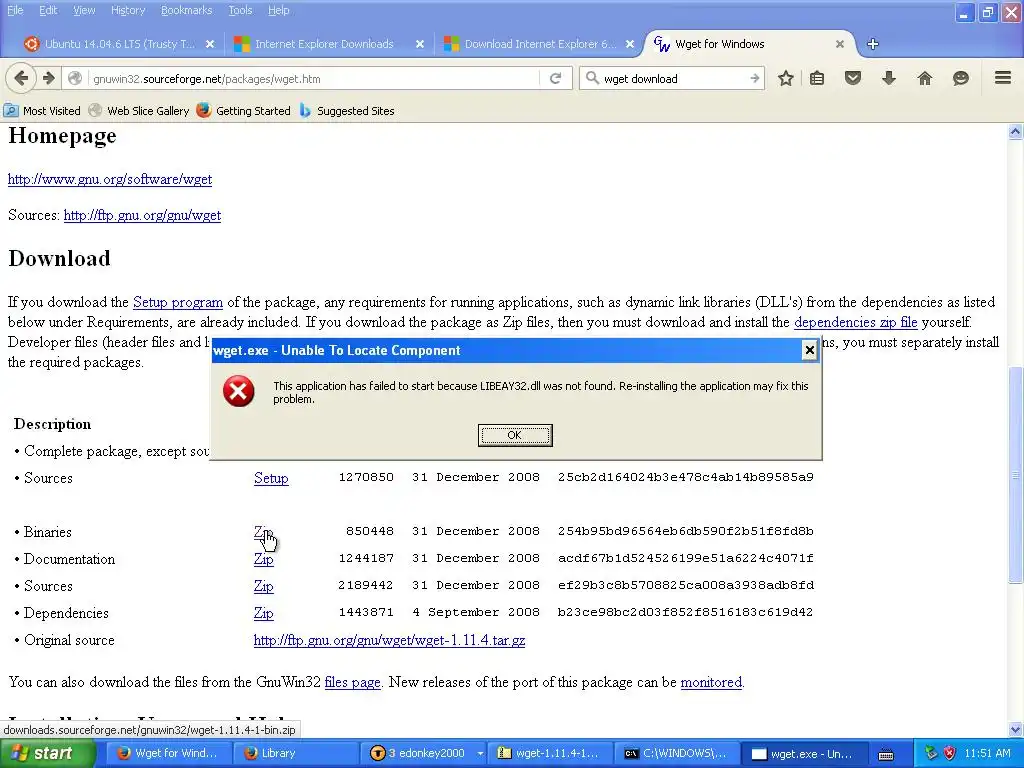This screenshot has height=768, width=1024.
Task: Download the Binaries Zip link
Action: tap(263, 532)
